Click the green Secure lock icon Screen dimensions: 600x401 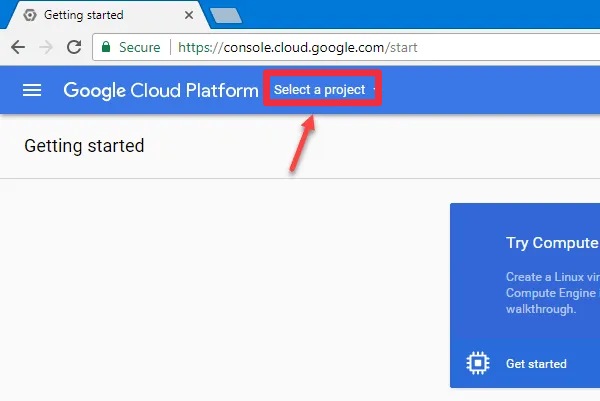tap(107, 47)
